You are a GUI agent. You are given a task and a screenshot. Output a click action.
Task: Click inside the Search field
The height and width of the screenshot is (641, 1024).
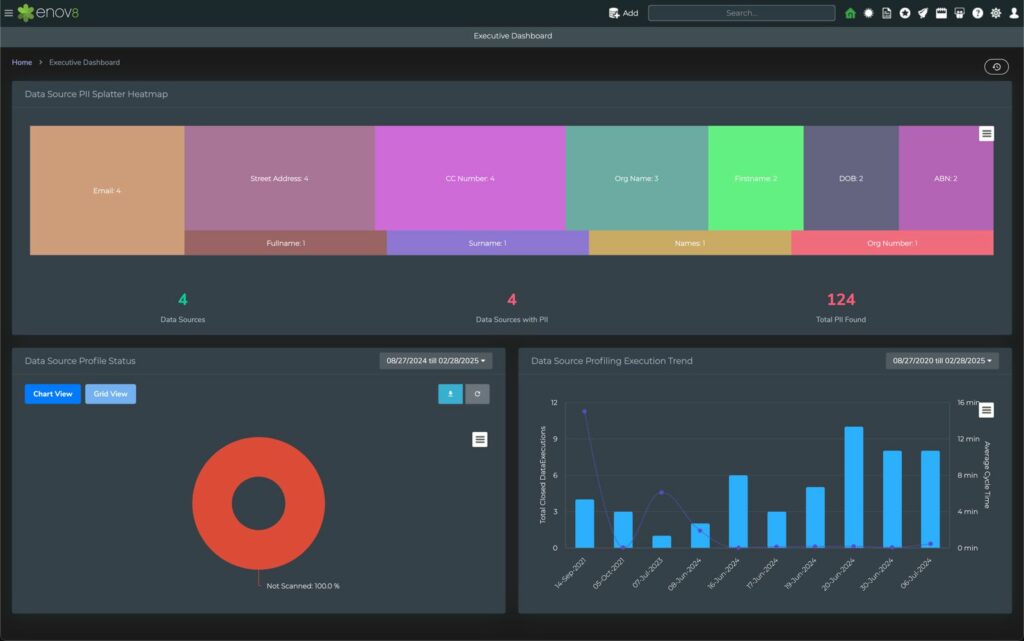[742, 13]
